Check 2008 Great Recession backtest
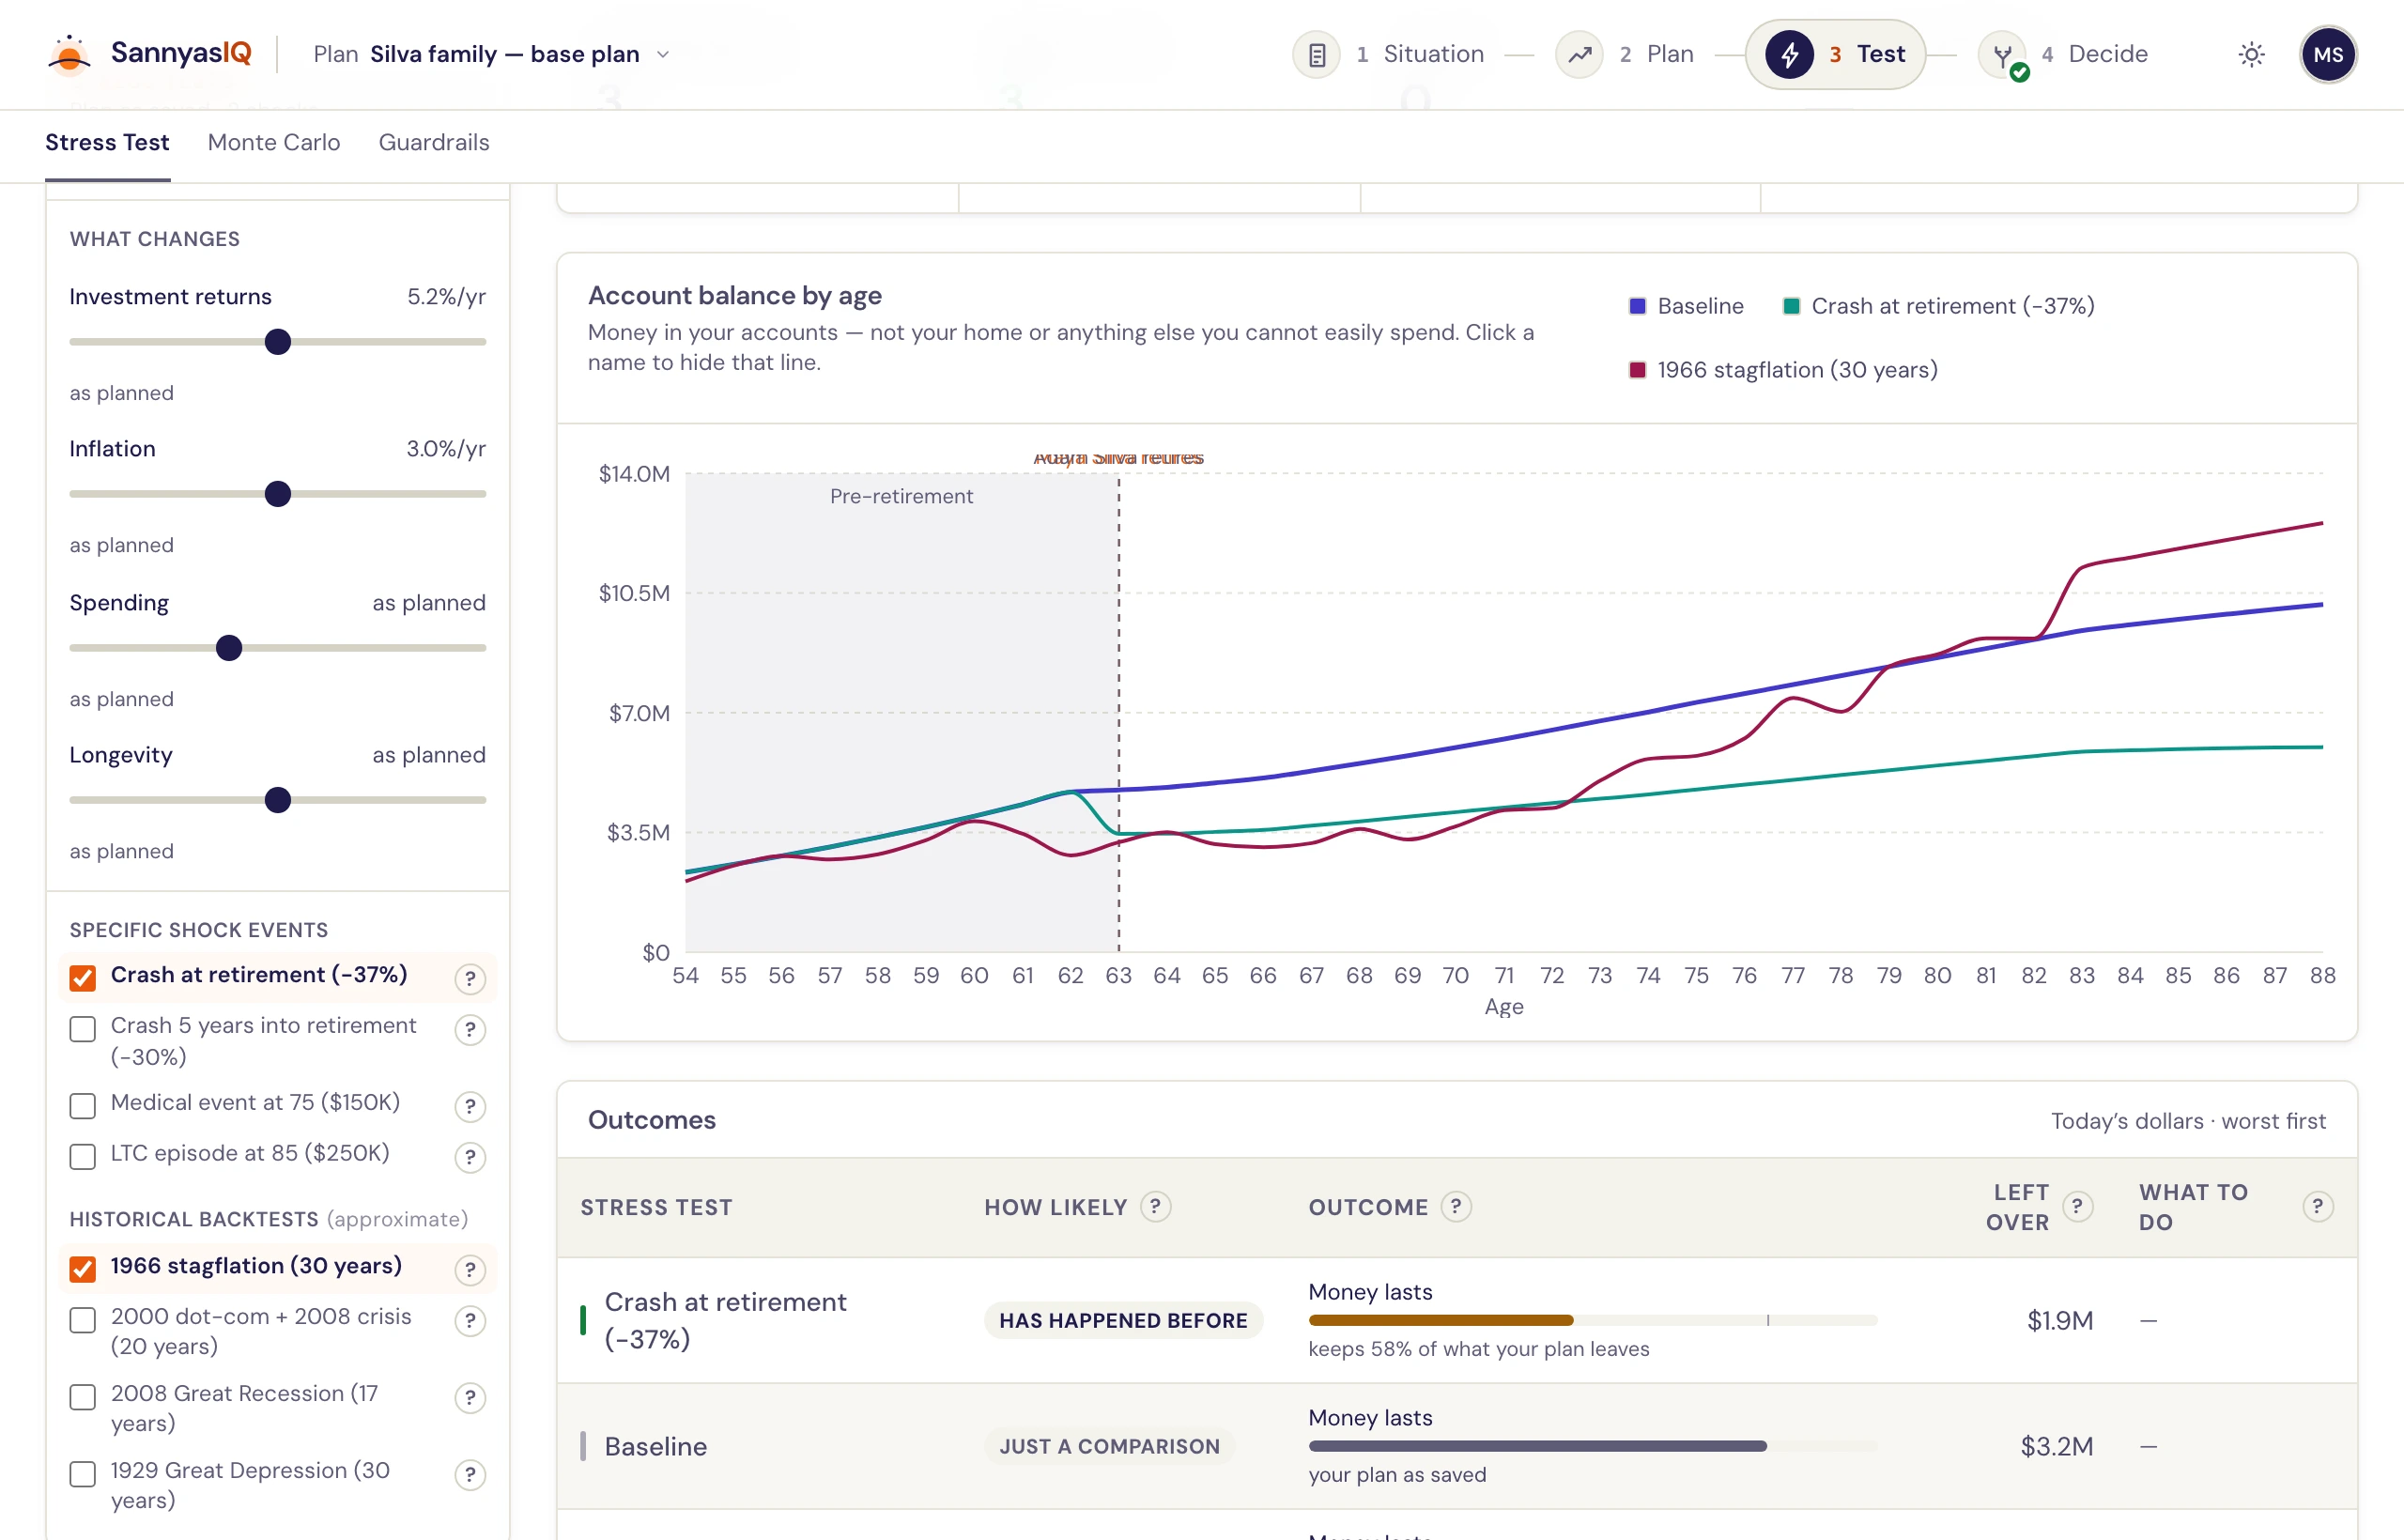 click(83, 1397)
